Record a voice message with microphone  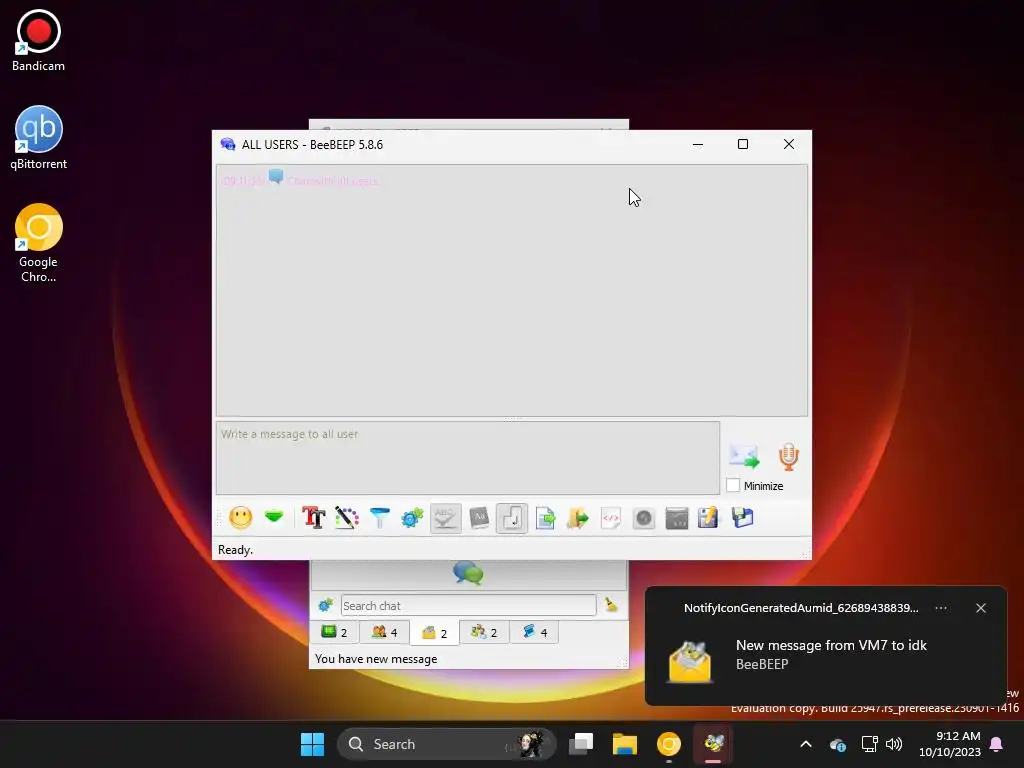(789, 456)
